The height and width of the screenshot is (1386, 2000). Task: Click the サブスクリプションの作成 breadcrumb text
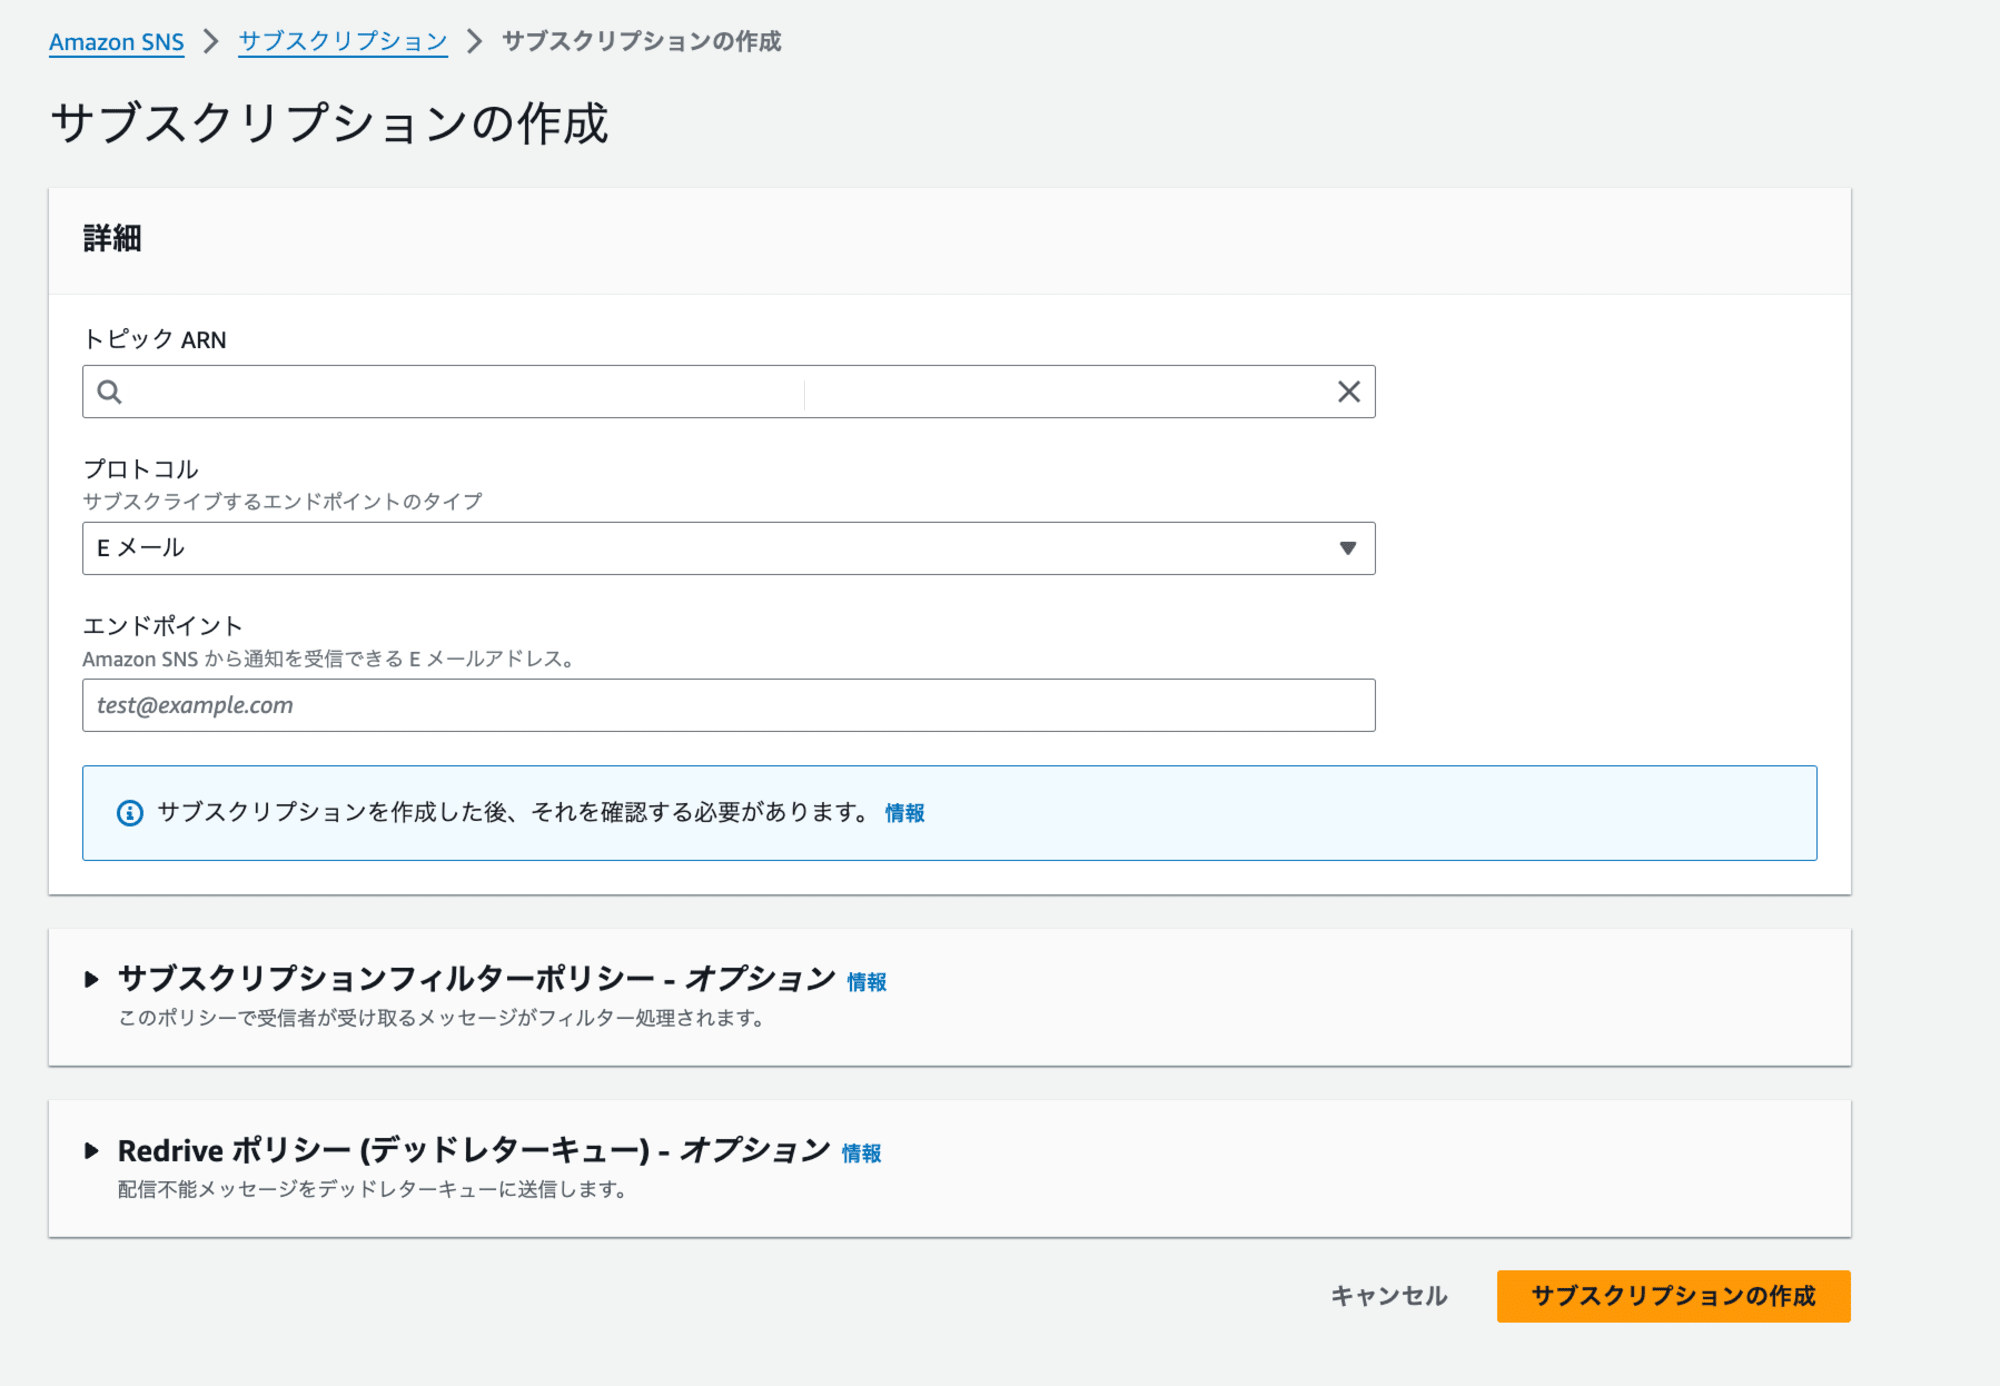[641, 42]
